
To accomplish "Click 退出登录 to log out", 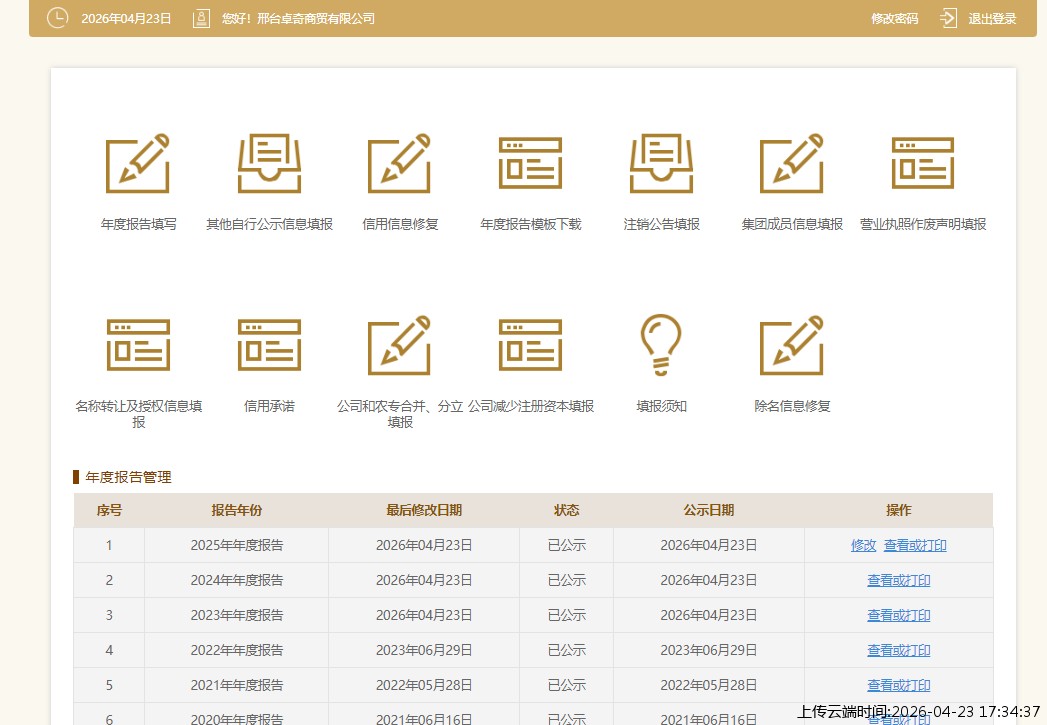I will click(991, 19).
